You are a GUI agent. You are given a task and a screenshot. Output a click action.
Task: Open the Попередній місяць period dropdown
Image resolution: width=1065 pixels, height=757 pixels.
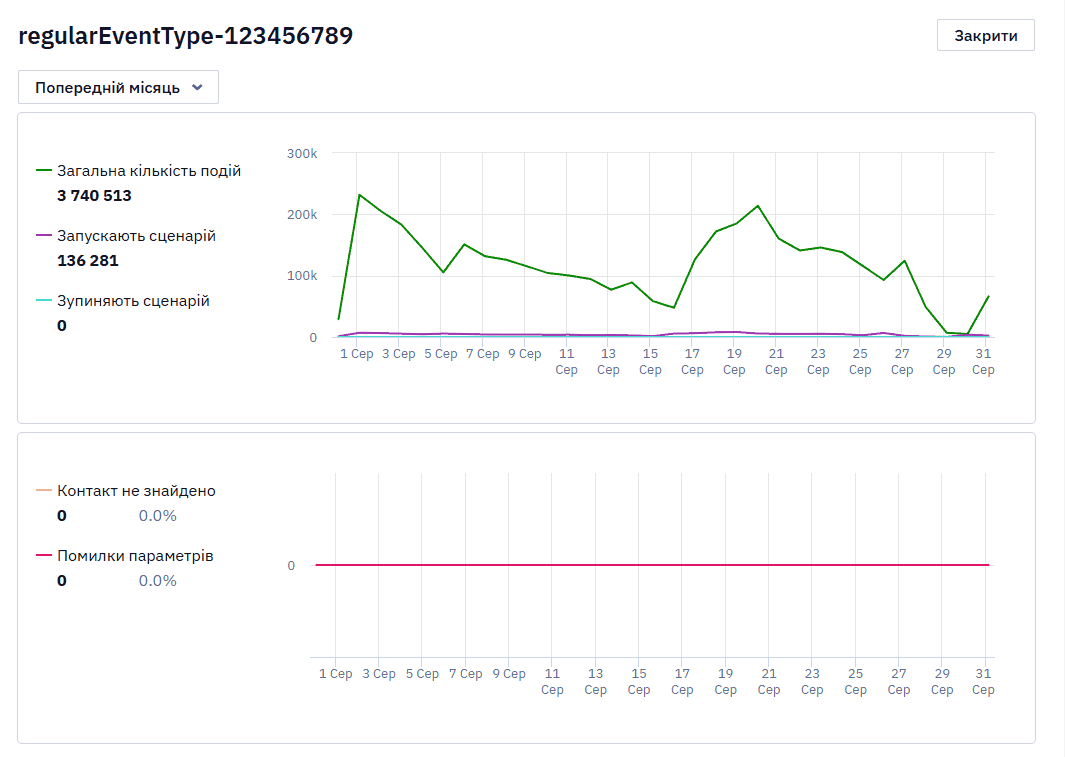[118, 88]
